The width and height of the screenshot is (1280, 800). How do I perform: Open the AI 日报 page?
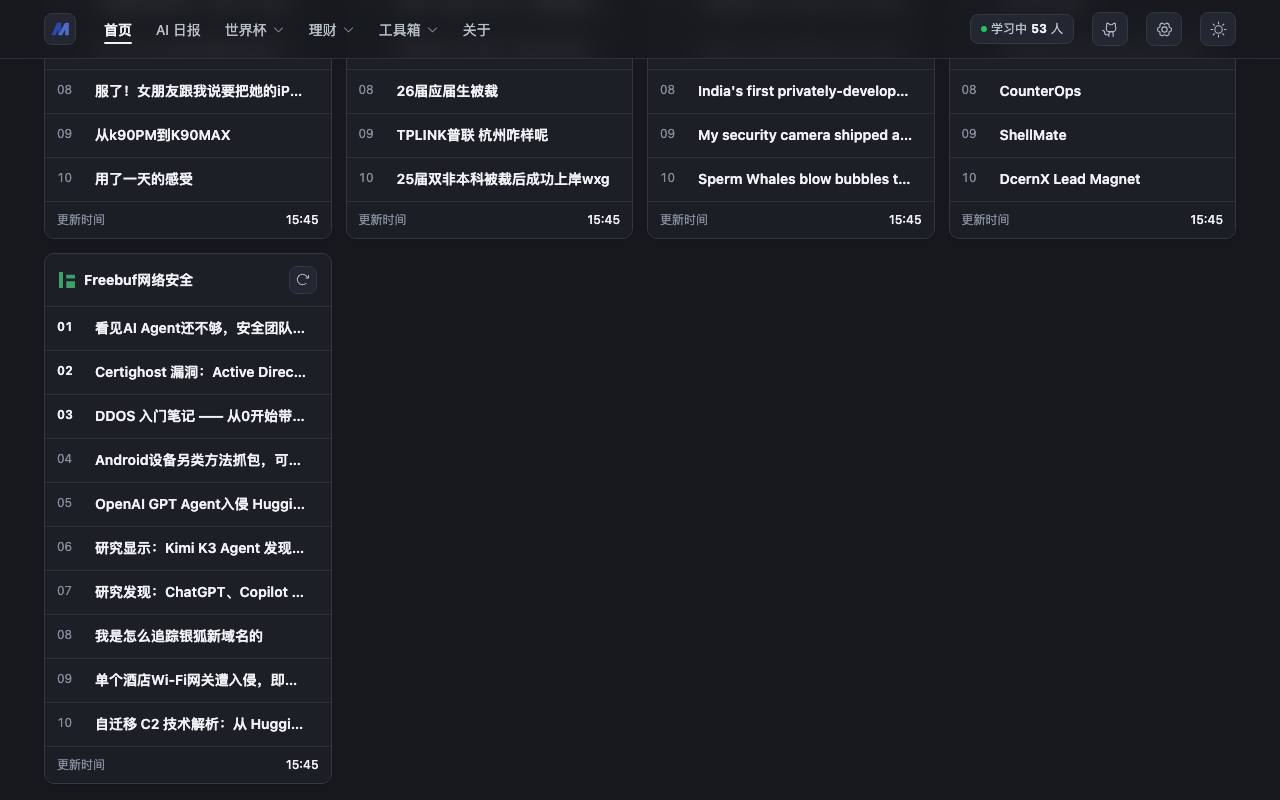point(178,30)
